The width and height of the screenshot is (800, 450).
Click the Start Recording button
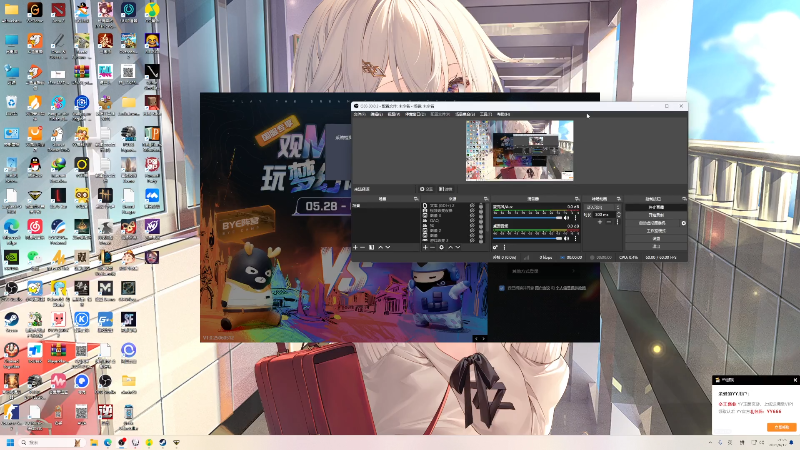tap(656, 215)
